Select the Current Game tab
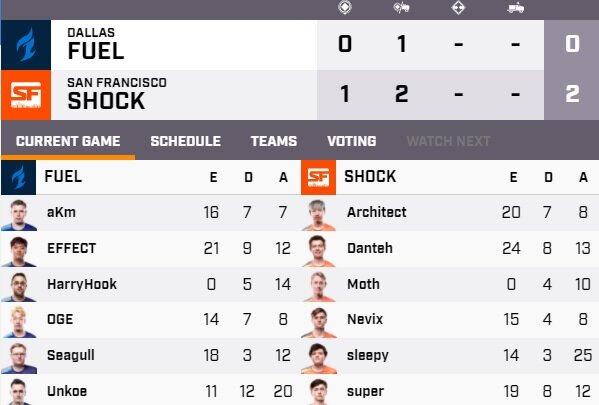 [68, 141]
